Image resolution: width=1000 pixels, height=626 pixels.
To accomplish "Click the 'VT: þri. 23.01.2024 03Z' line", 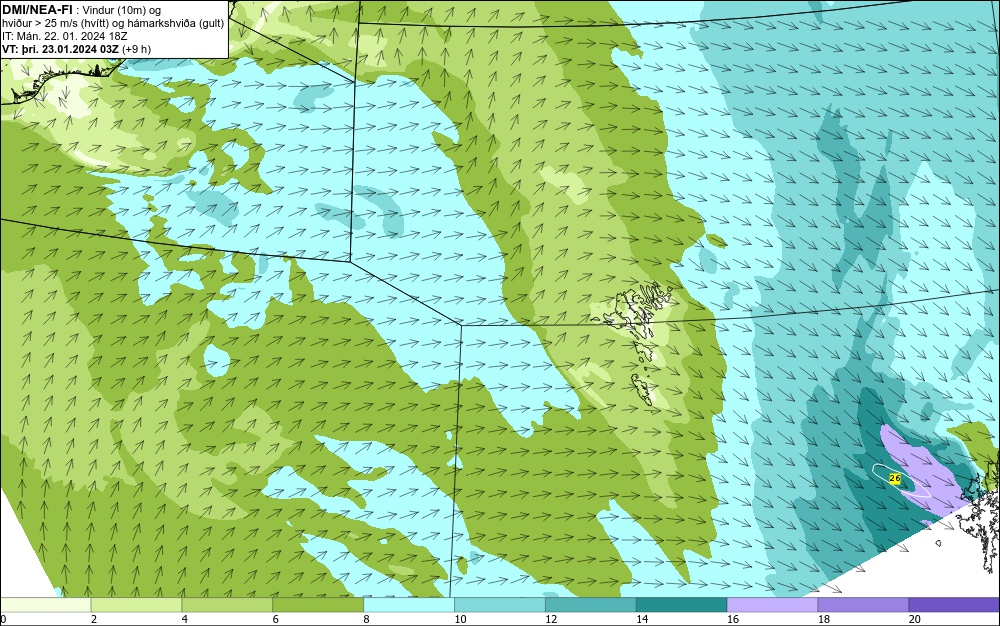I will coord(77,49).
